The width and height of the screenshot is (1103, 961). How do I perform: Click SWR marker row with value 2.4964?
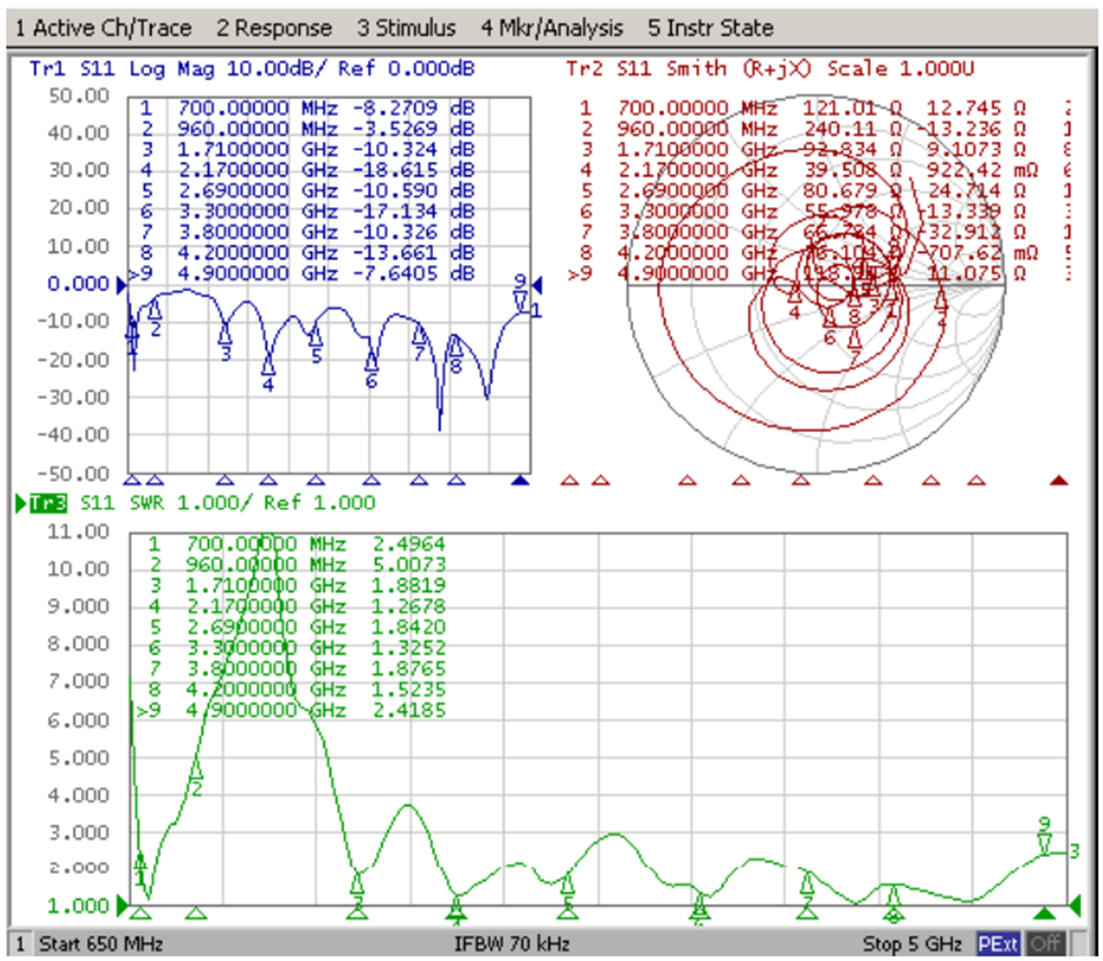click(295, 544)
